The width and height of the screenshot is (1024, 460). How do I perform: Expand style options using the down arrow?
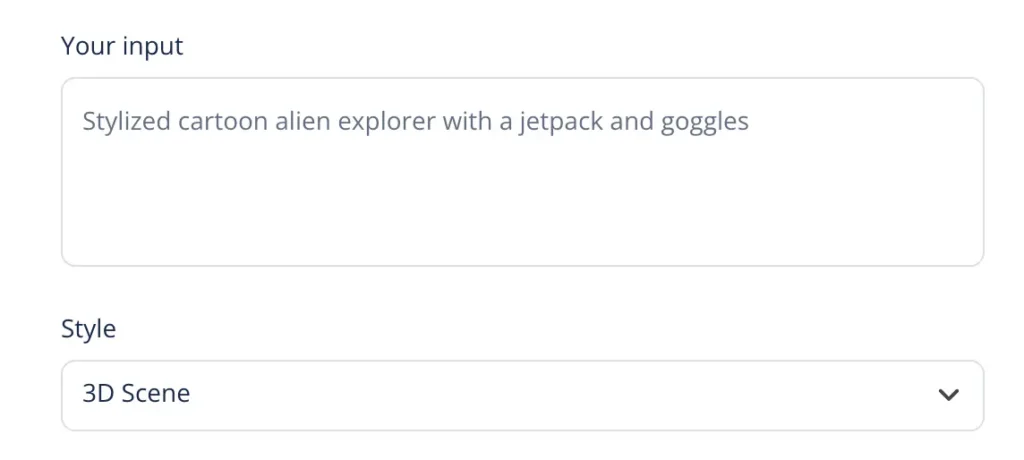coord(948,395)
